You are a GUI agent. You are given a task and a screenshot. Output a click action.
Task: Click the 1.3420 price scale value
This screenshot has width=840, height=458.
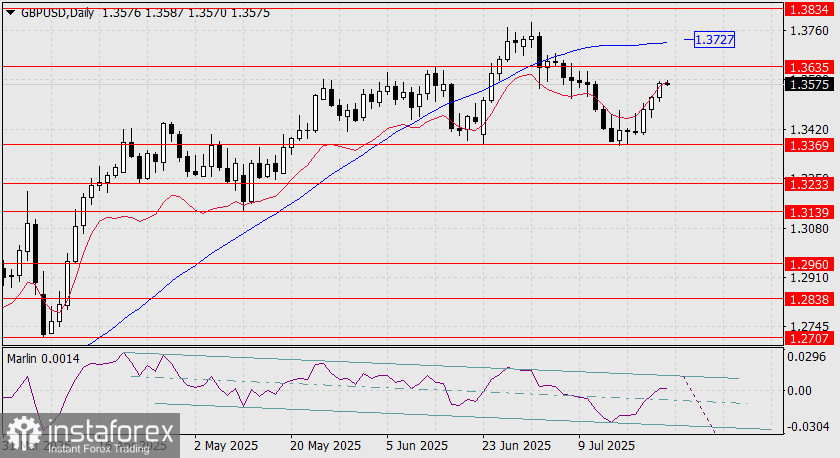tap(809, 130)
